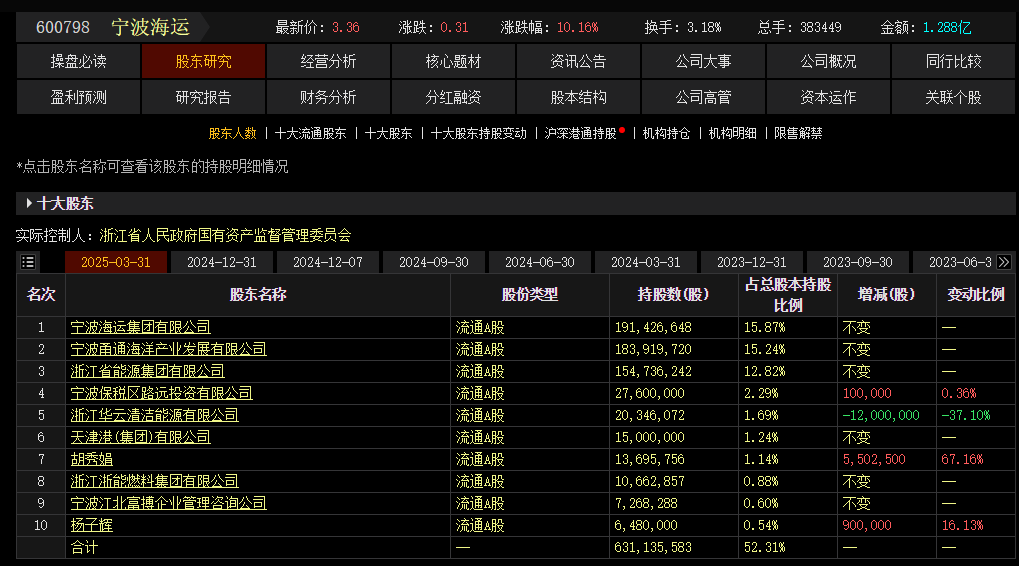
Task: Click stock code 600798
Action: (x=62, y=27)
